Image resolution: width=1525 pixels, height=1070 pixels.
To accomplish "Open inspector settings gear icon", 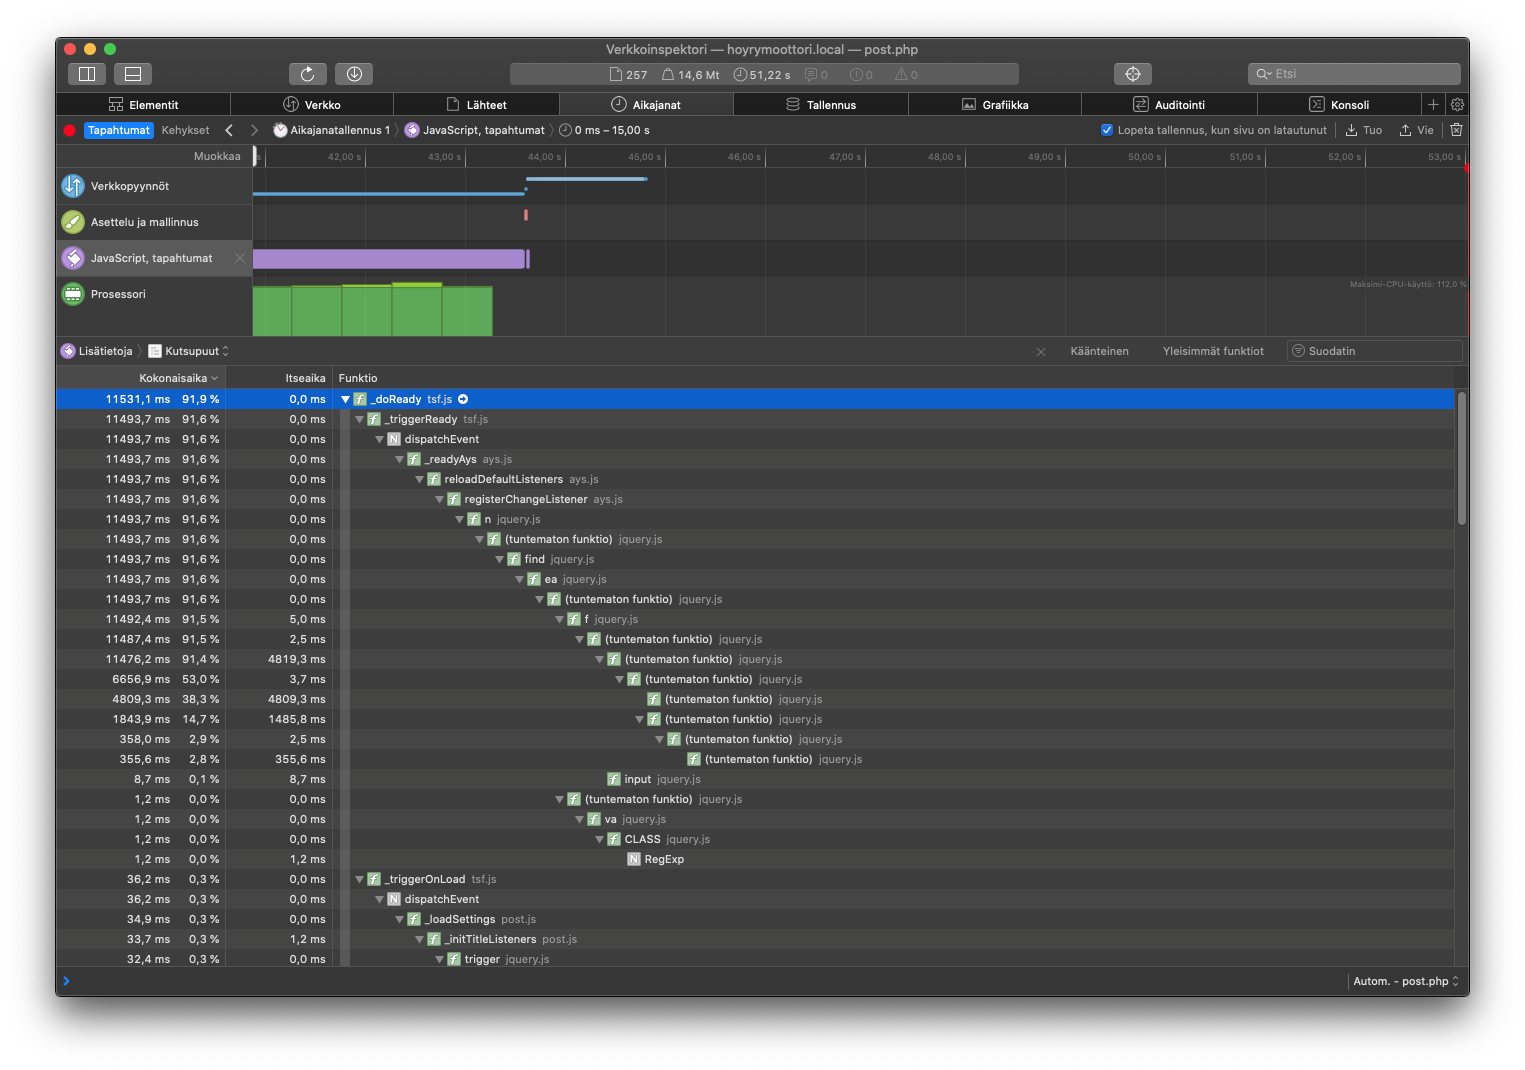I will coord(1457,104).
